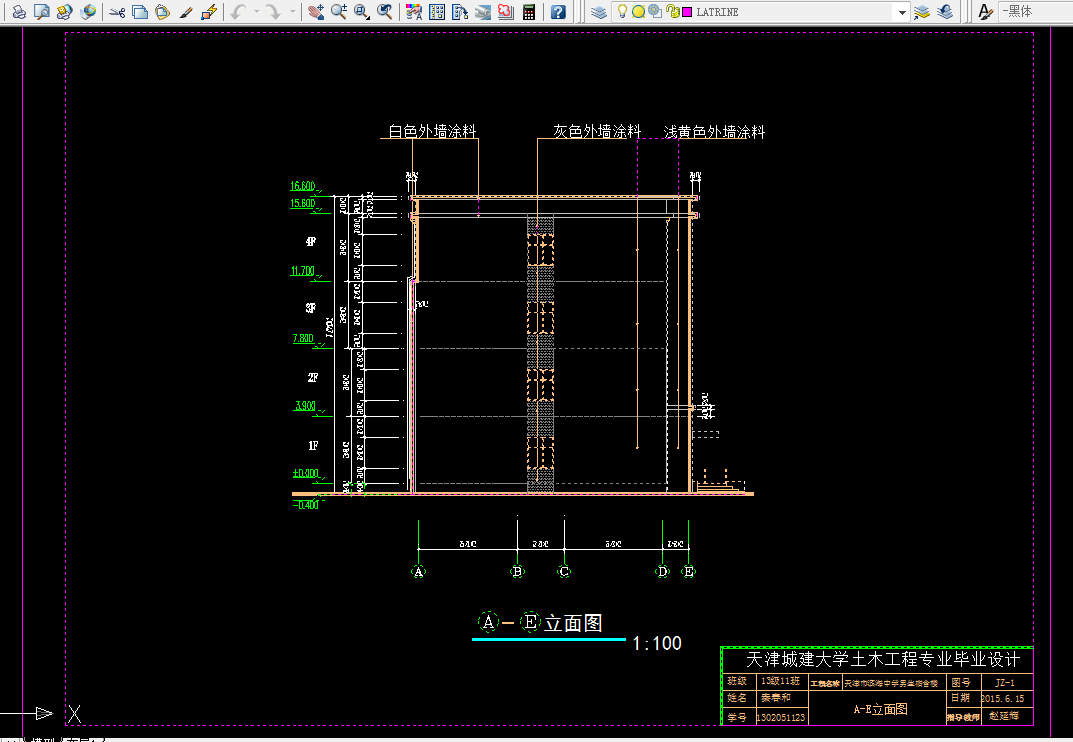
Task: Expand the Redo history dropdown arrow
Action: pos(293,12)
